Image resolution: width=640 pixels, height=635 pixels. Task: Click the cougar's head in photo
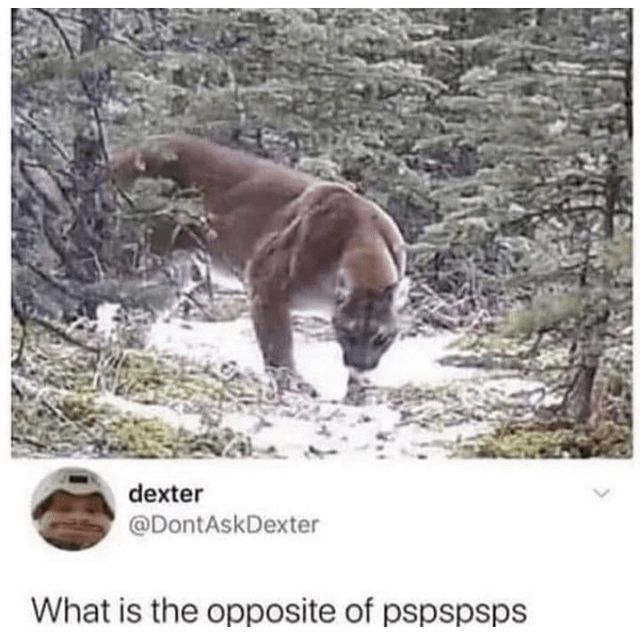367,318
